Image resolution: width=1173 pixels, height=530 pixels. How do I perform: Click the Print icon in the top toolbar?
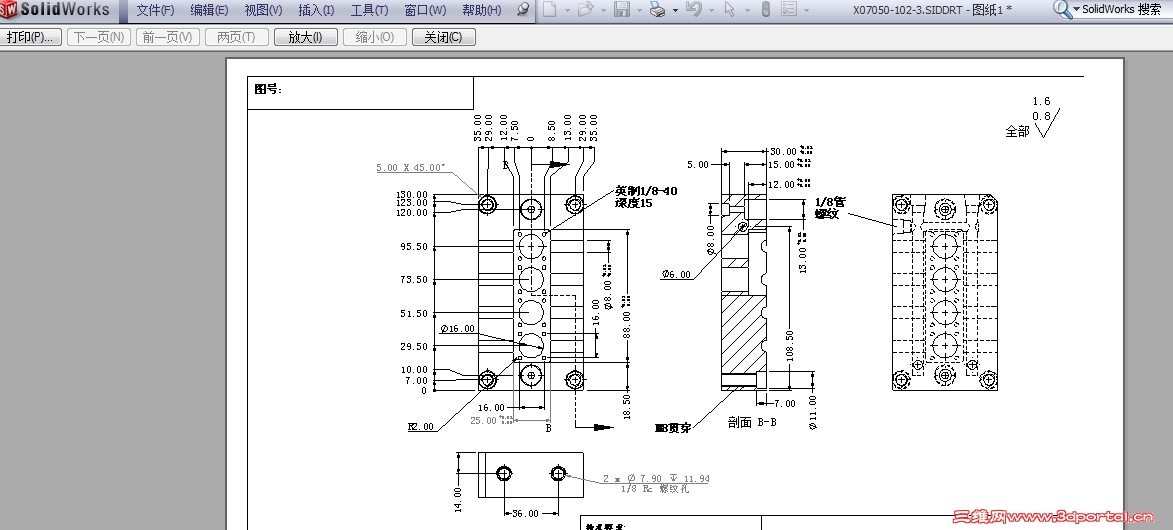pyautogui.click(x=658, y=10)
